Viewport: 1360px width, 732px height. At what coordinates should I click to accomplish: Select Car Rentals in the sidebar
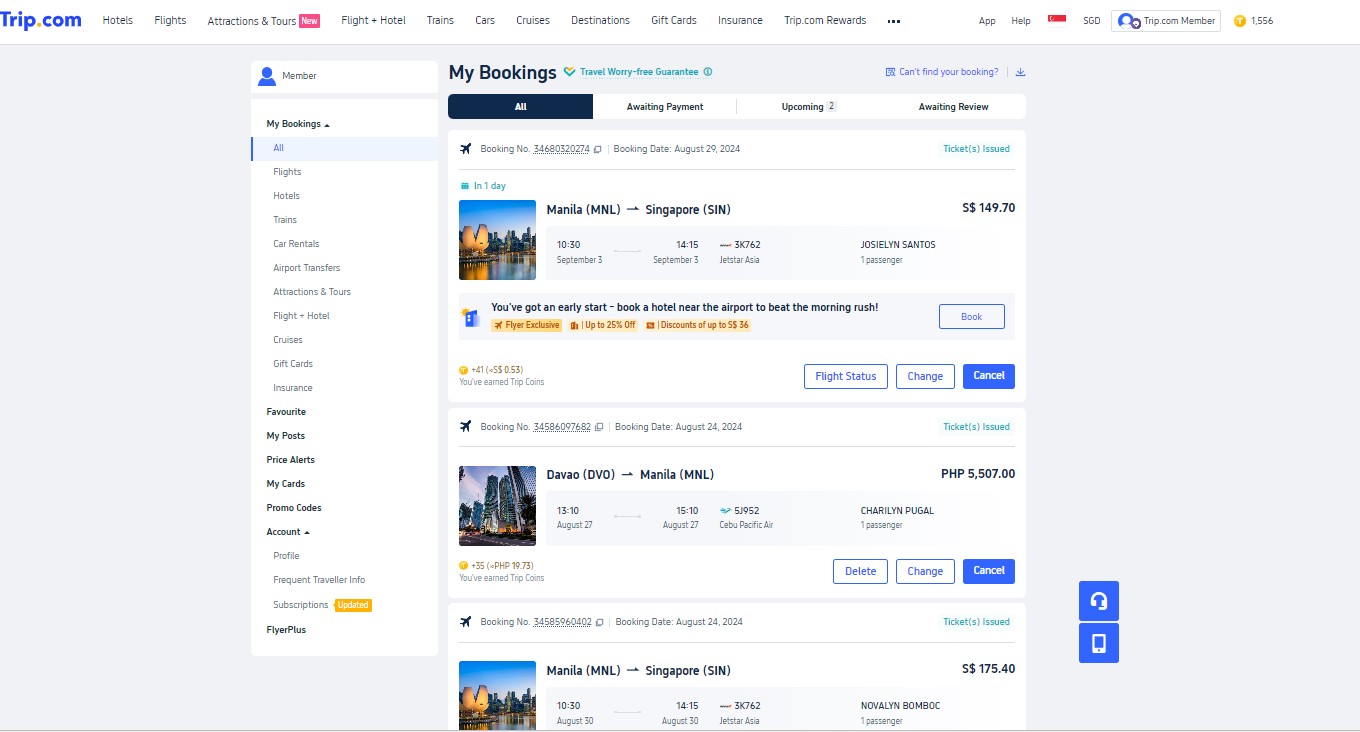(296, 244)
